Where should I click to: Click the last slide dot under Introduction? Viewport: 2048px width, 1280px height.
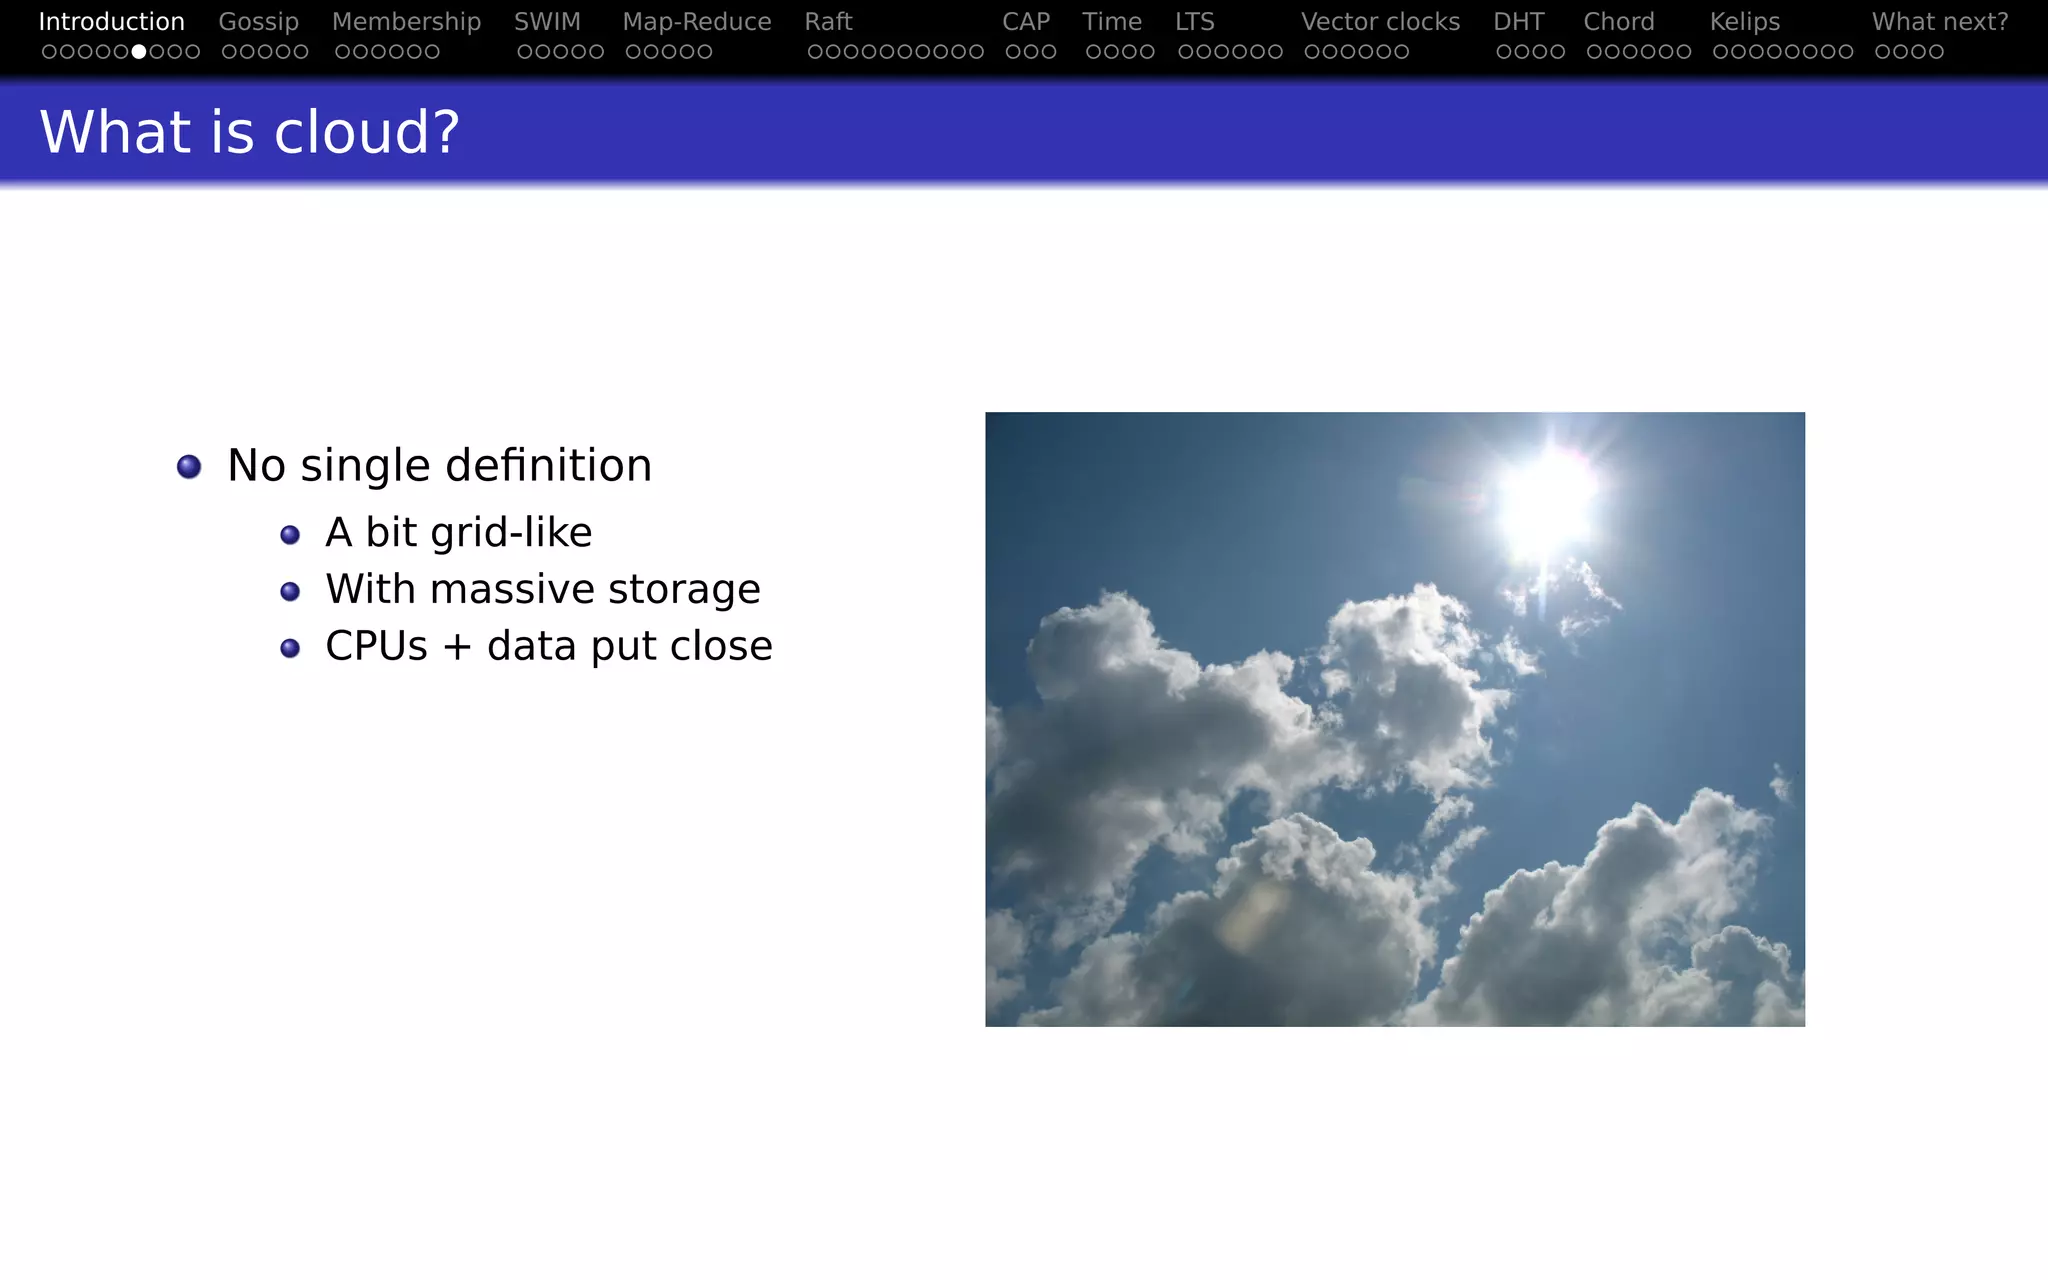pos(193,52)
